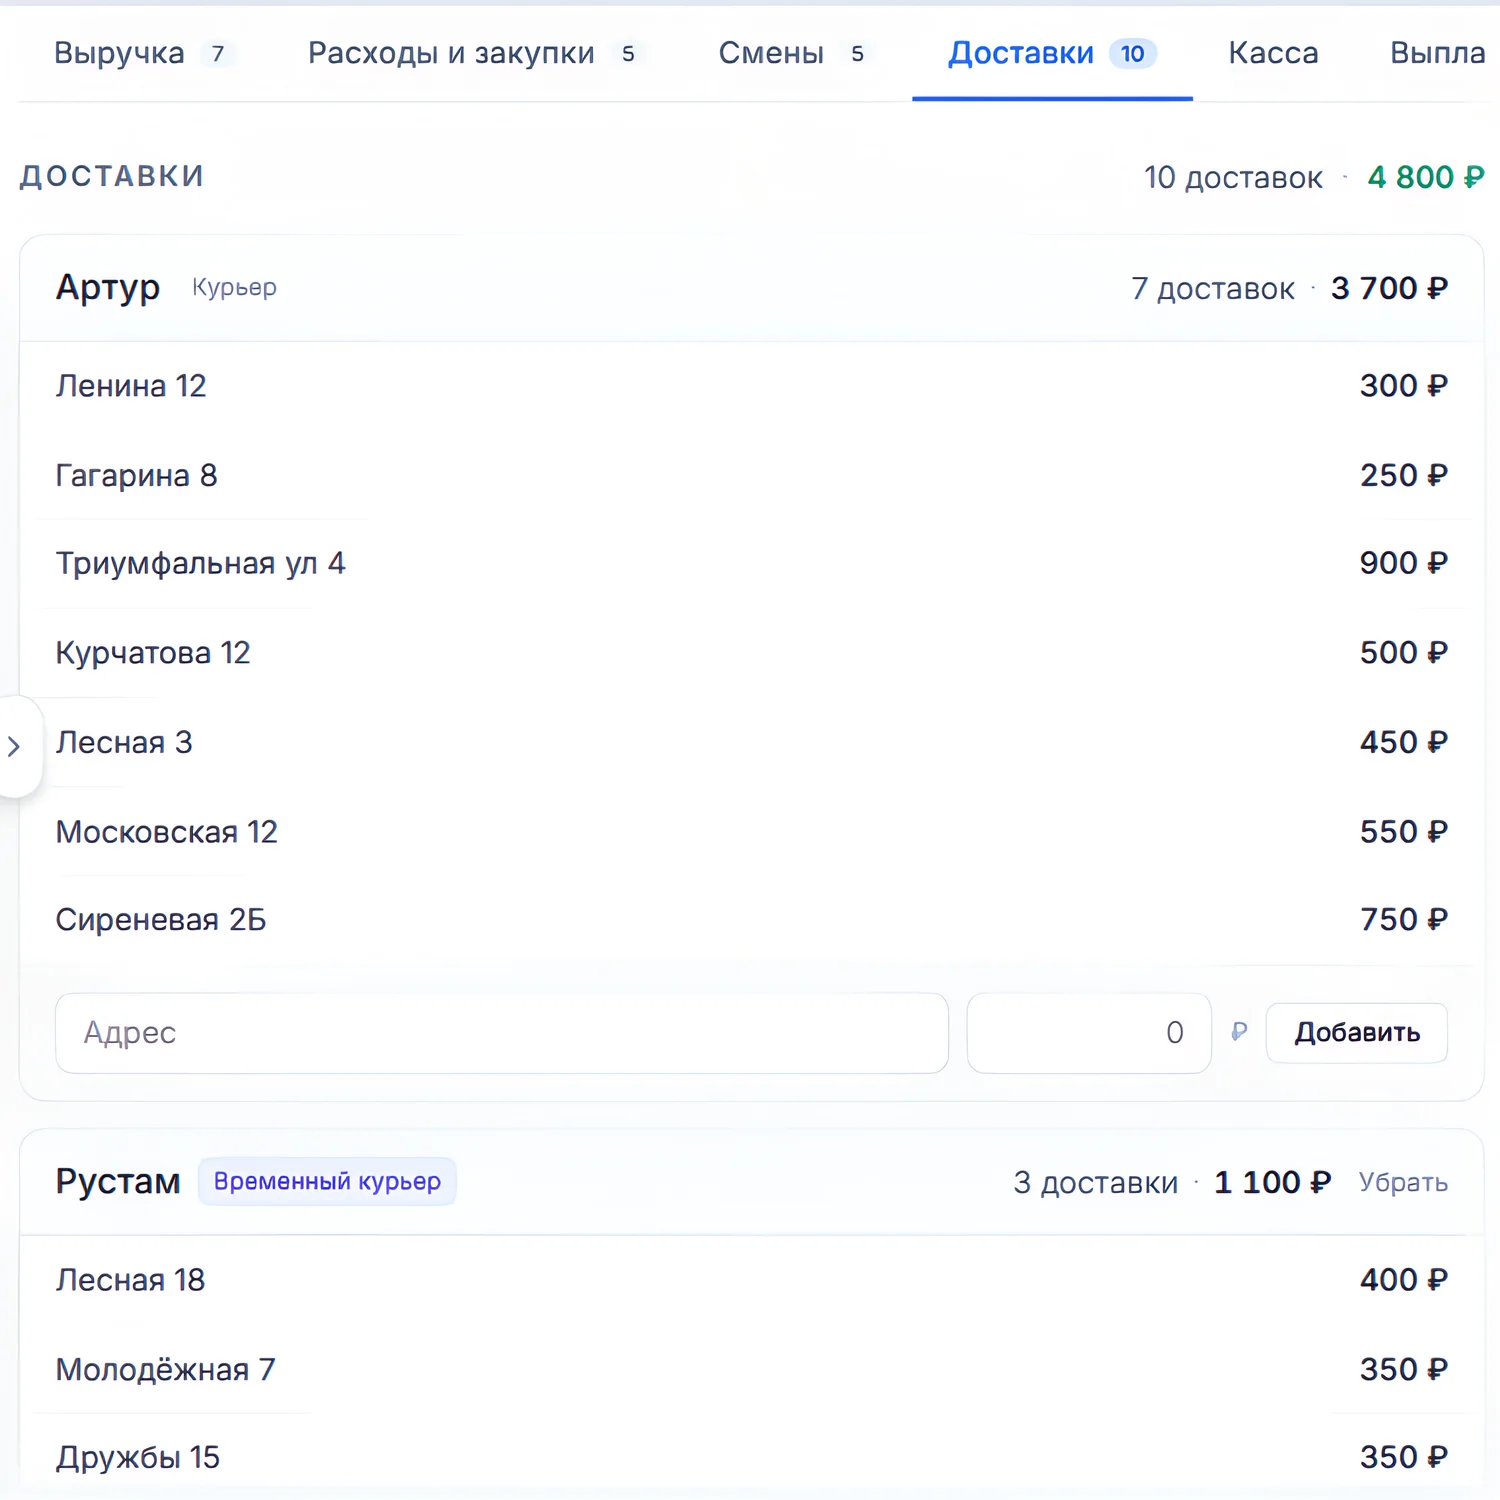
Task: Click the Дружбы 15 address
Action: 137,1457
